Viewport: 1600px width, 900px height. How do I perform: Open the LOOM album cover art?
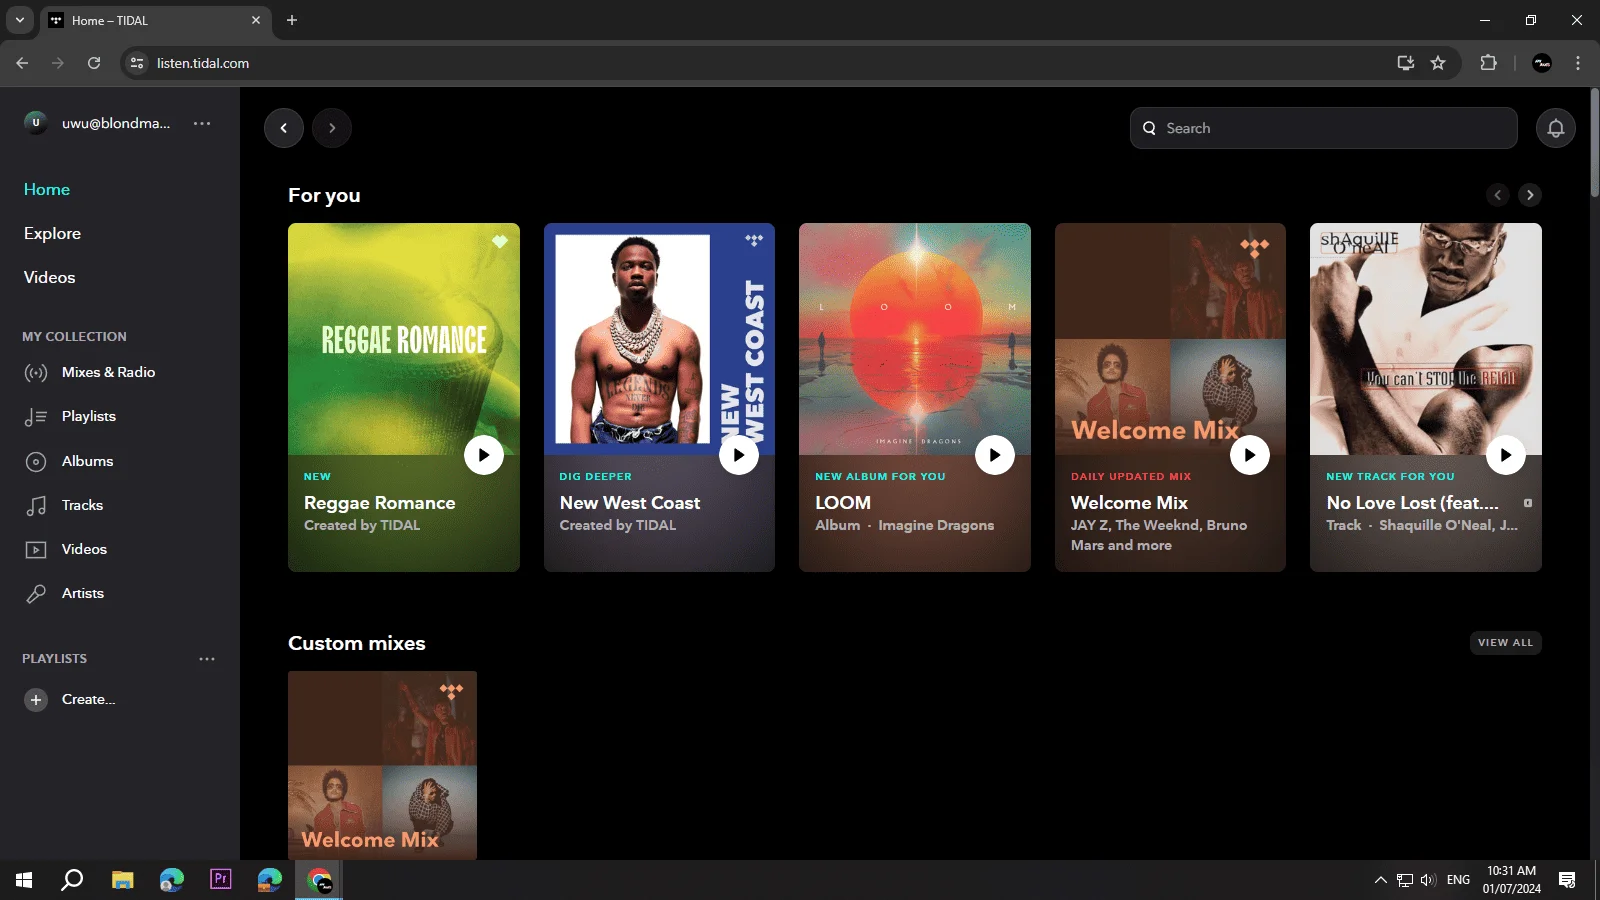coord(915,339)
